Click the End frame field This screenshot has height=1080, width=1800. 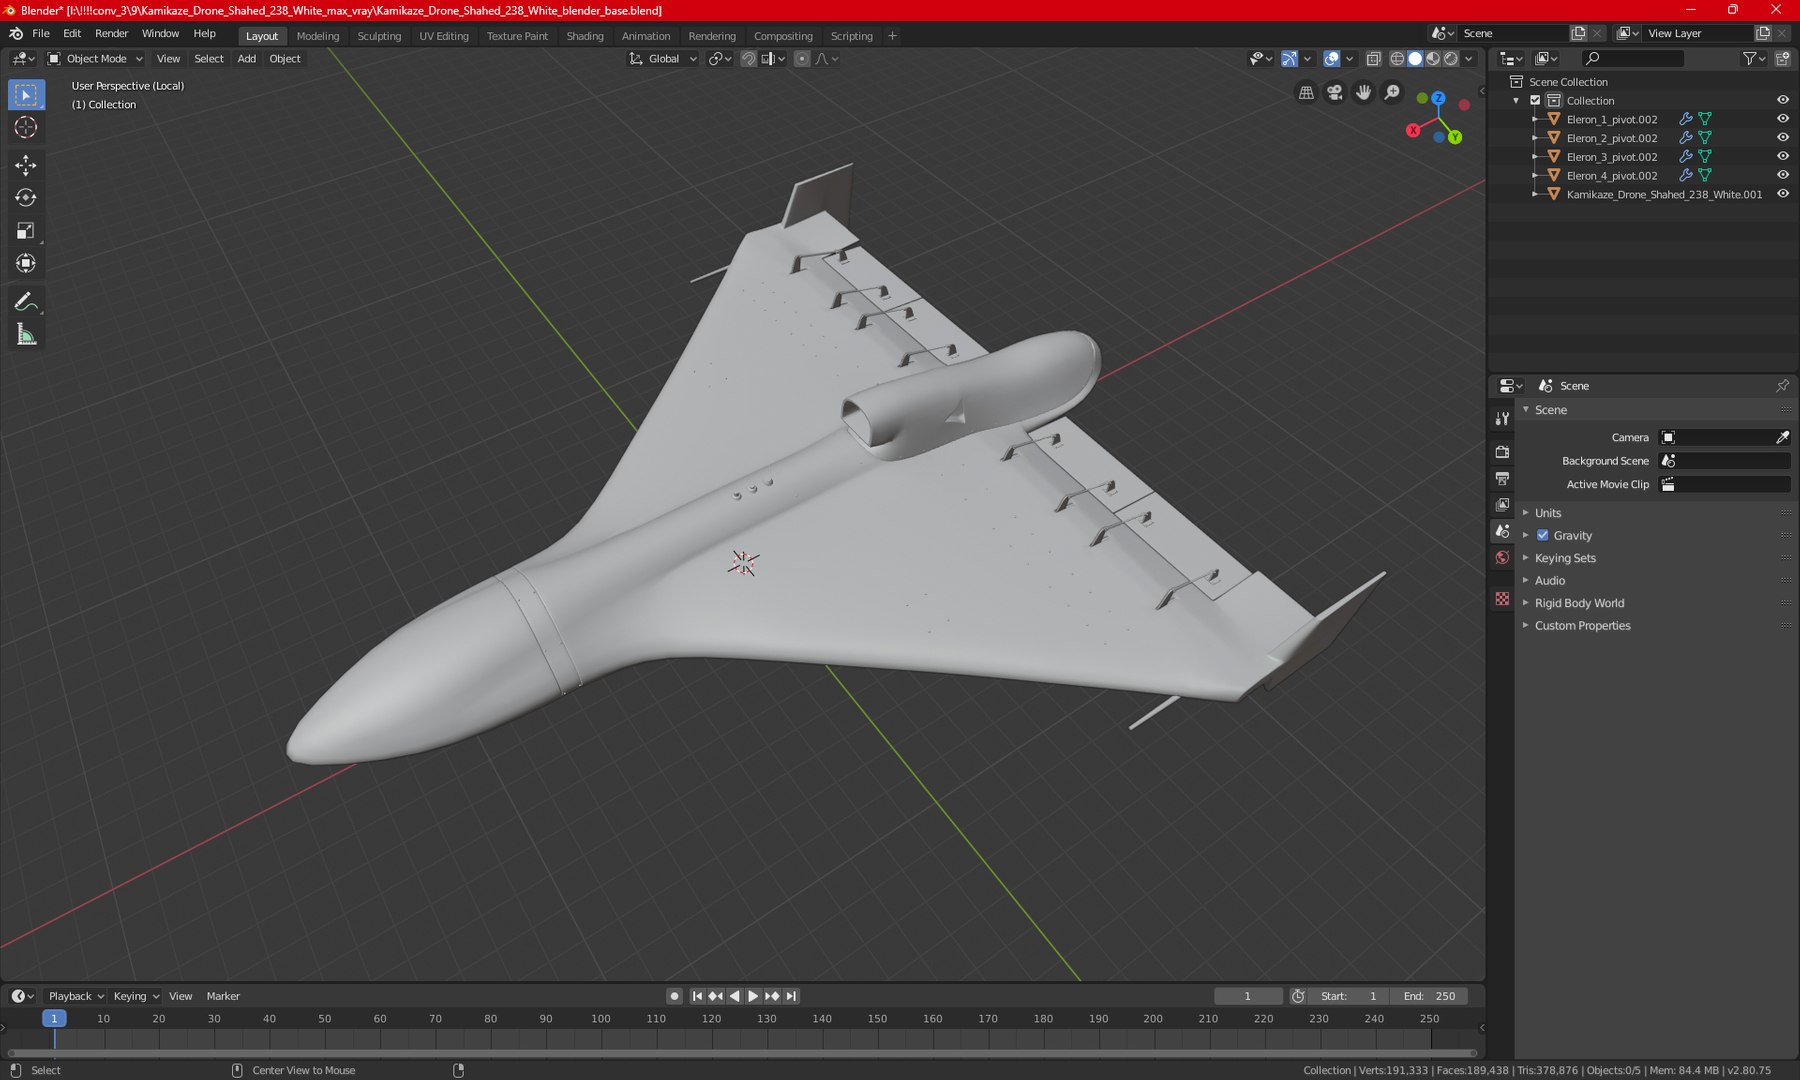pyautogui.click(x=1430, y=996)
